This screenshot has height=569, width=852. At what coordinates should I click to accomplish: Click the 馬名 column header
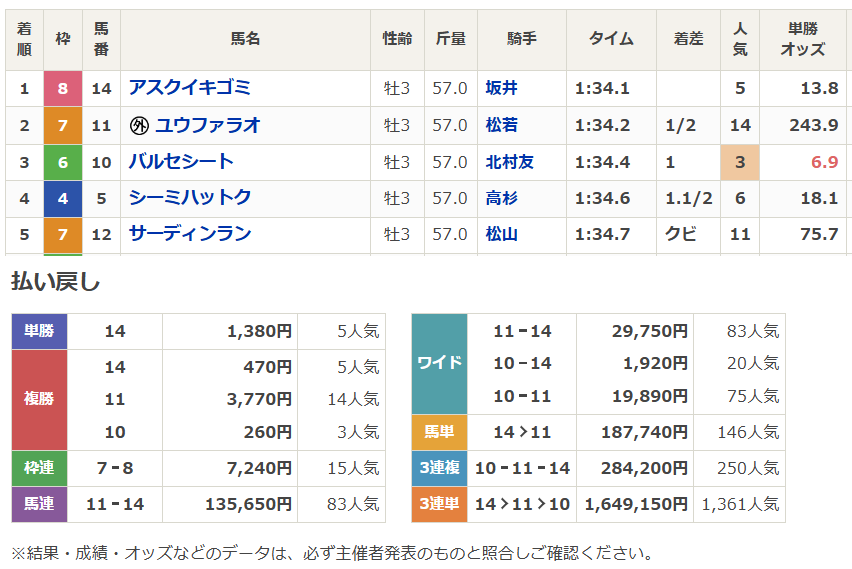(246, 39)
